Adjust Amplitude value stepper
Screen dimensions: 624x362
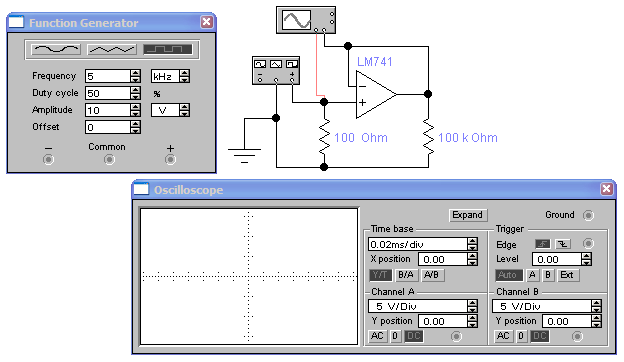tap(136, 110)
